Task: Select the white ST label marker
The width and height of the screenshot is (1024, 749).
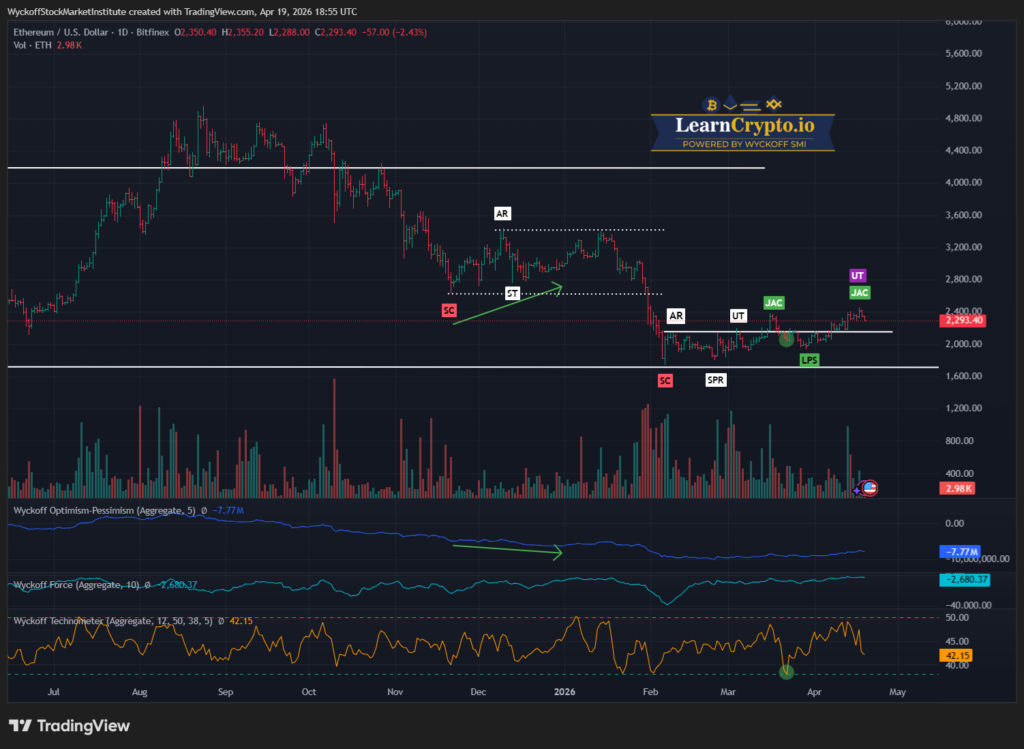Action: (x=512, y=293)
